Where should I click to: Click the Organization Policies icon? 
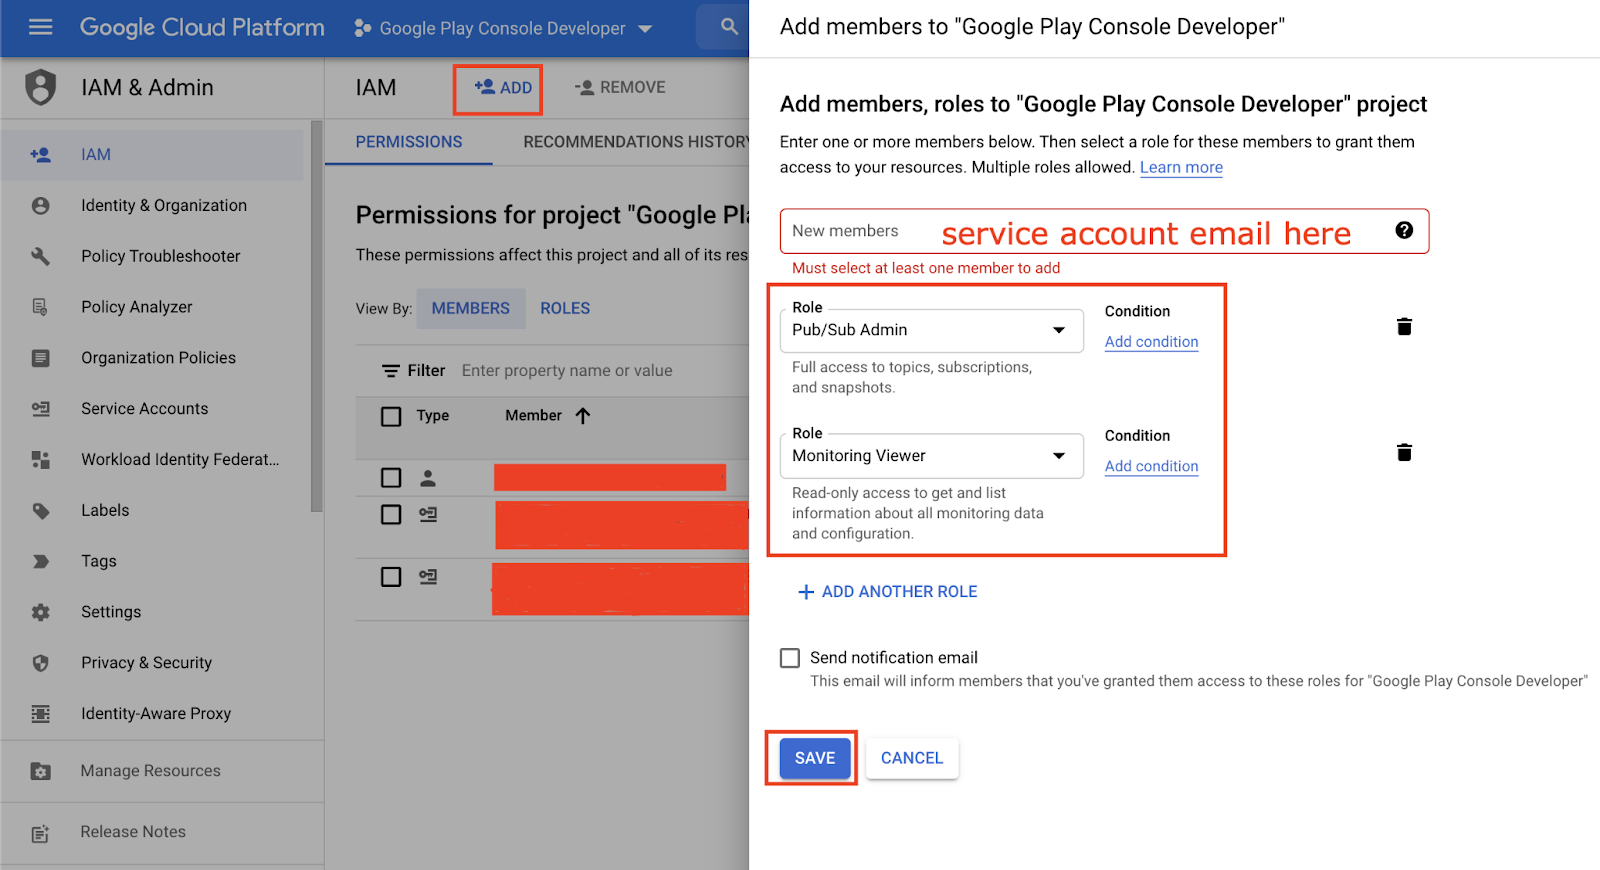point(40,358)
